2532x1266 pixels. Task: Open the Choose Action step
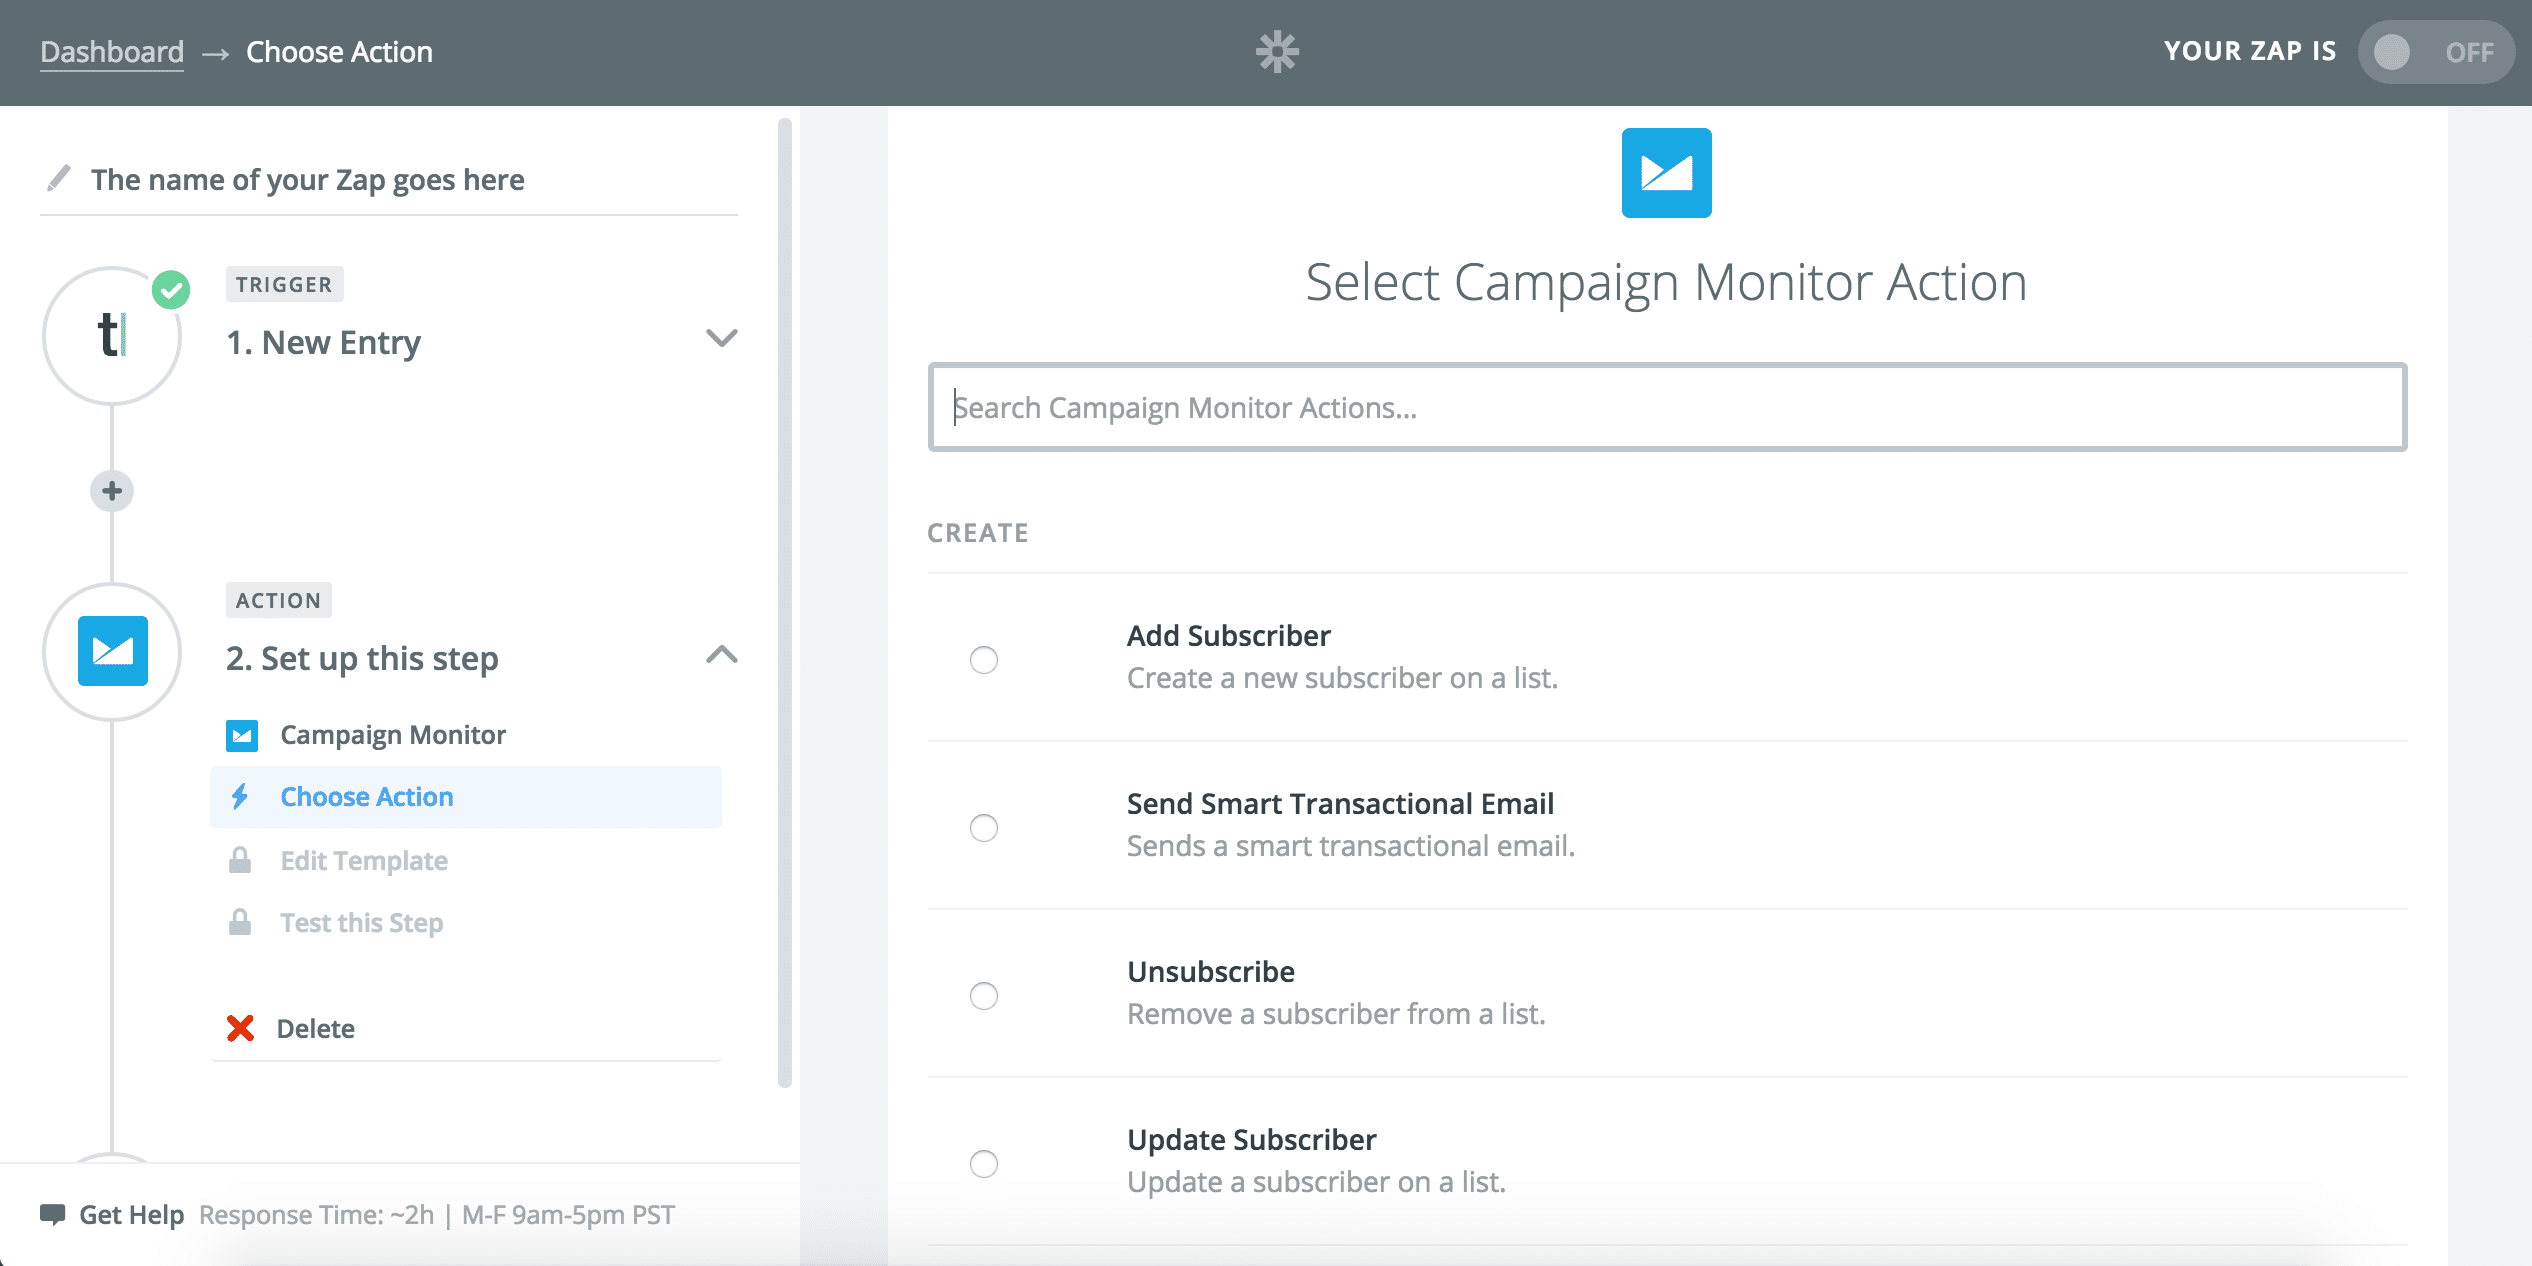click(x=466, y=797)
